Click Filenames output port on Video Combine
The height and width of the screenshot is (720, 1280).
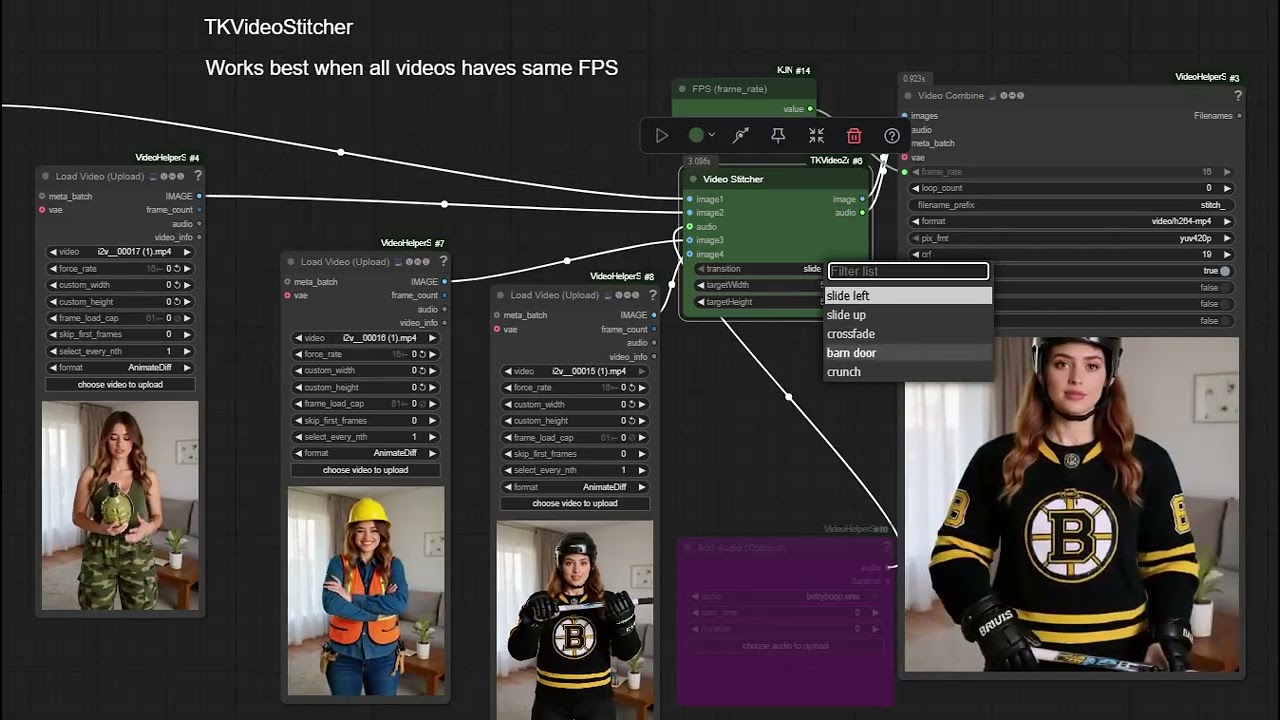click(1240, 116)
